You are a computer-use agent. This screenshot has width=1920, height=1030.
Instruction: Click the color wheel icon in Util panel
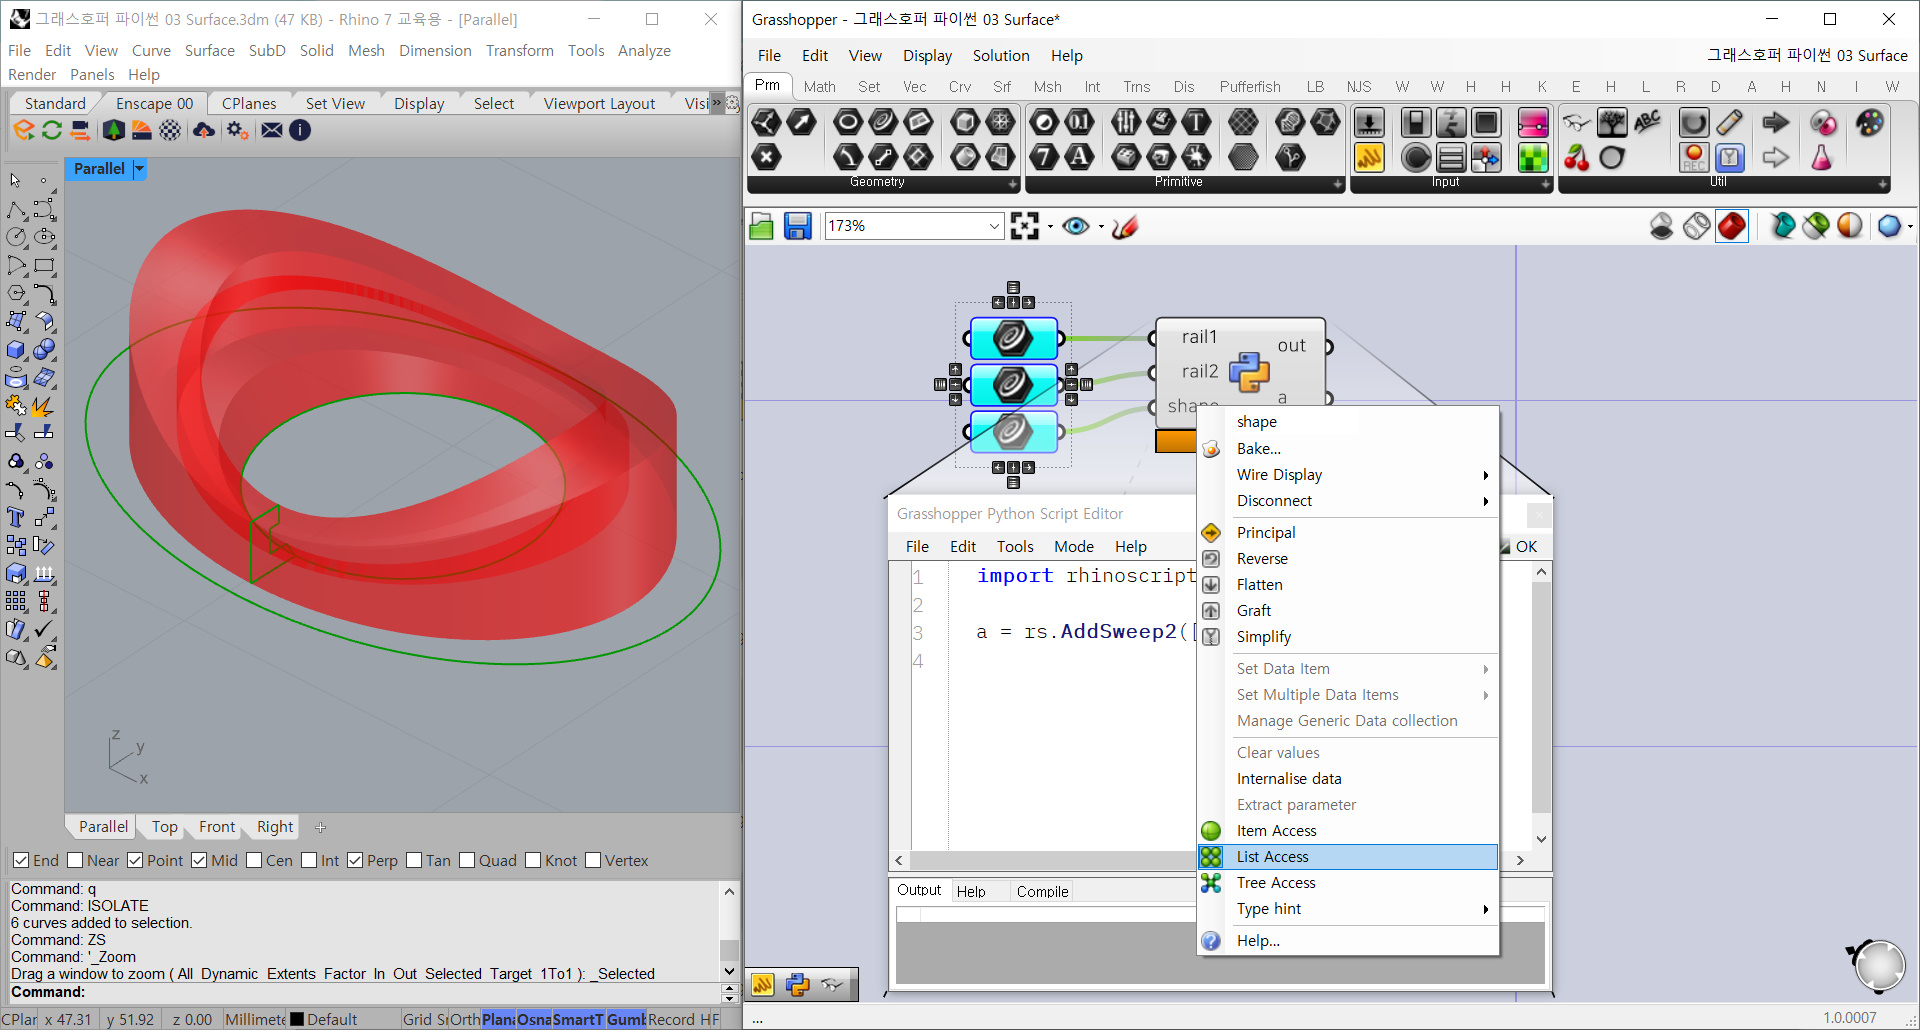(x=1869, y=123)
